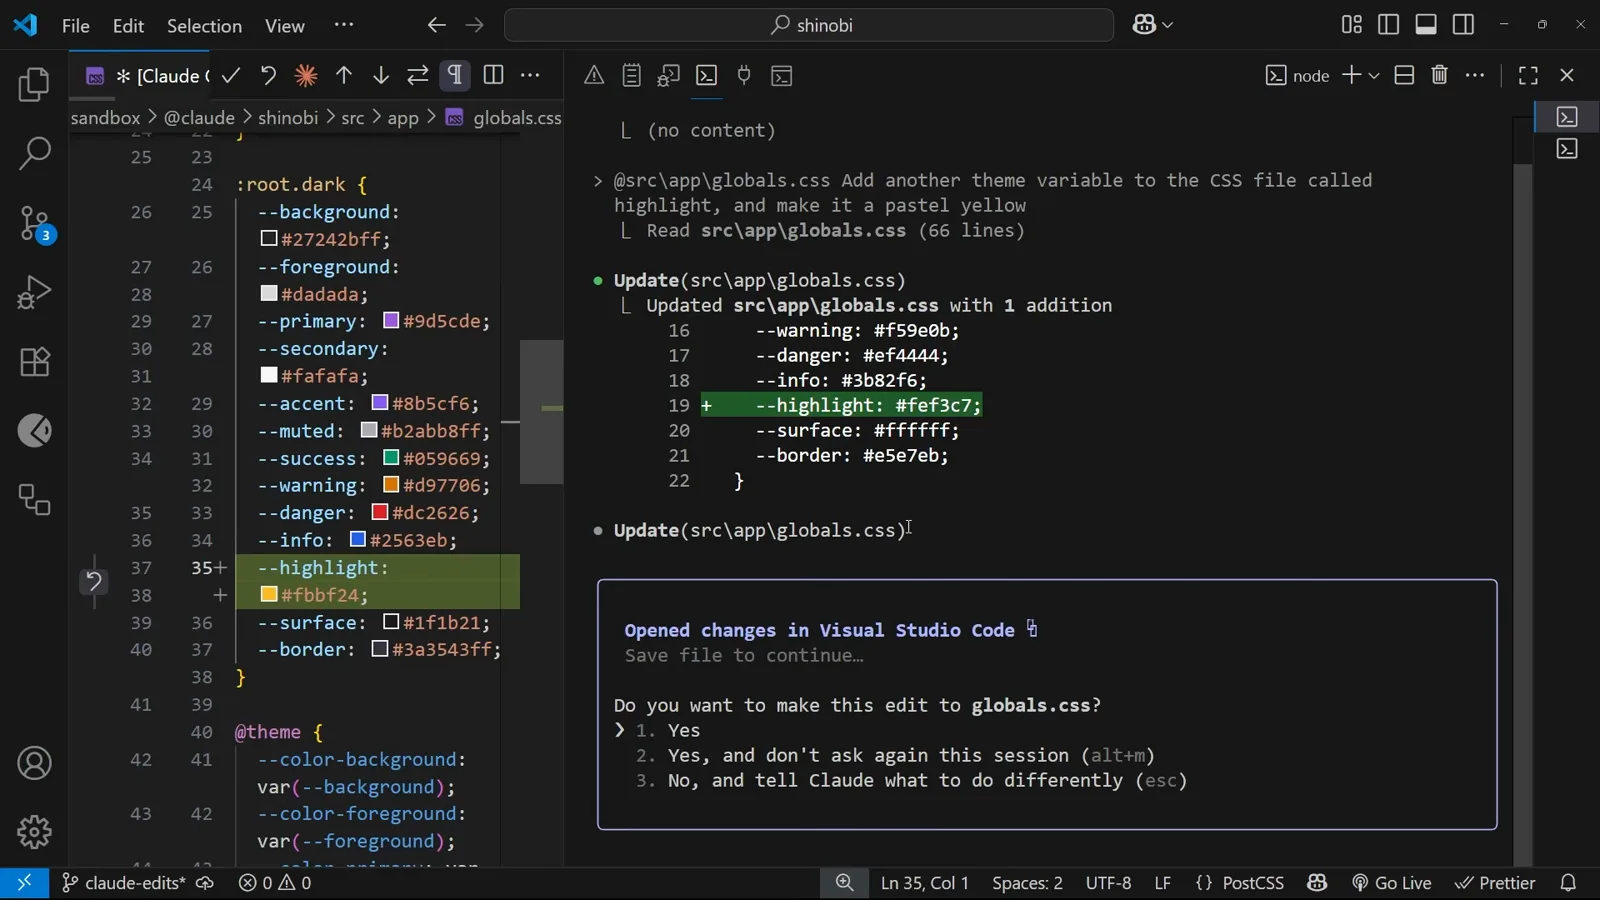Viewport: 1600px width, 900px height.
Task: Accept the proposed diff with checkmark icon
Action: coord(231,75)
